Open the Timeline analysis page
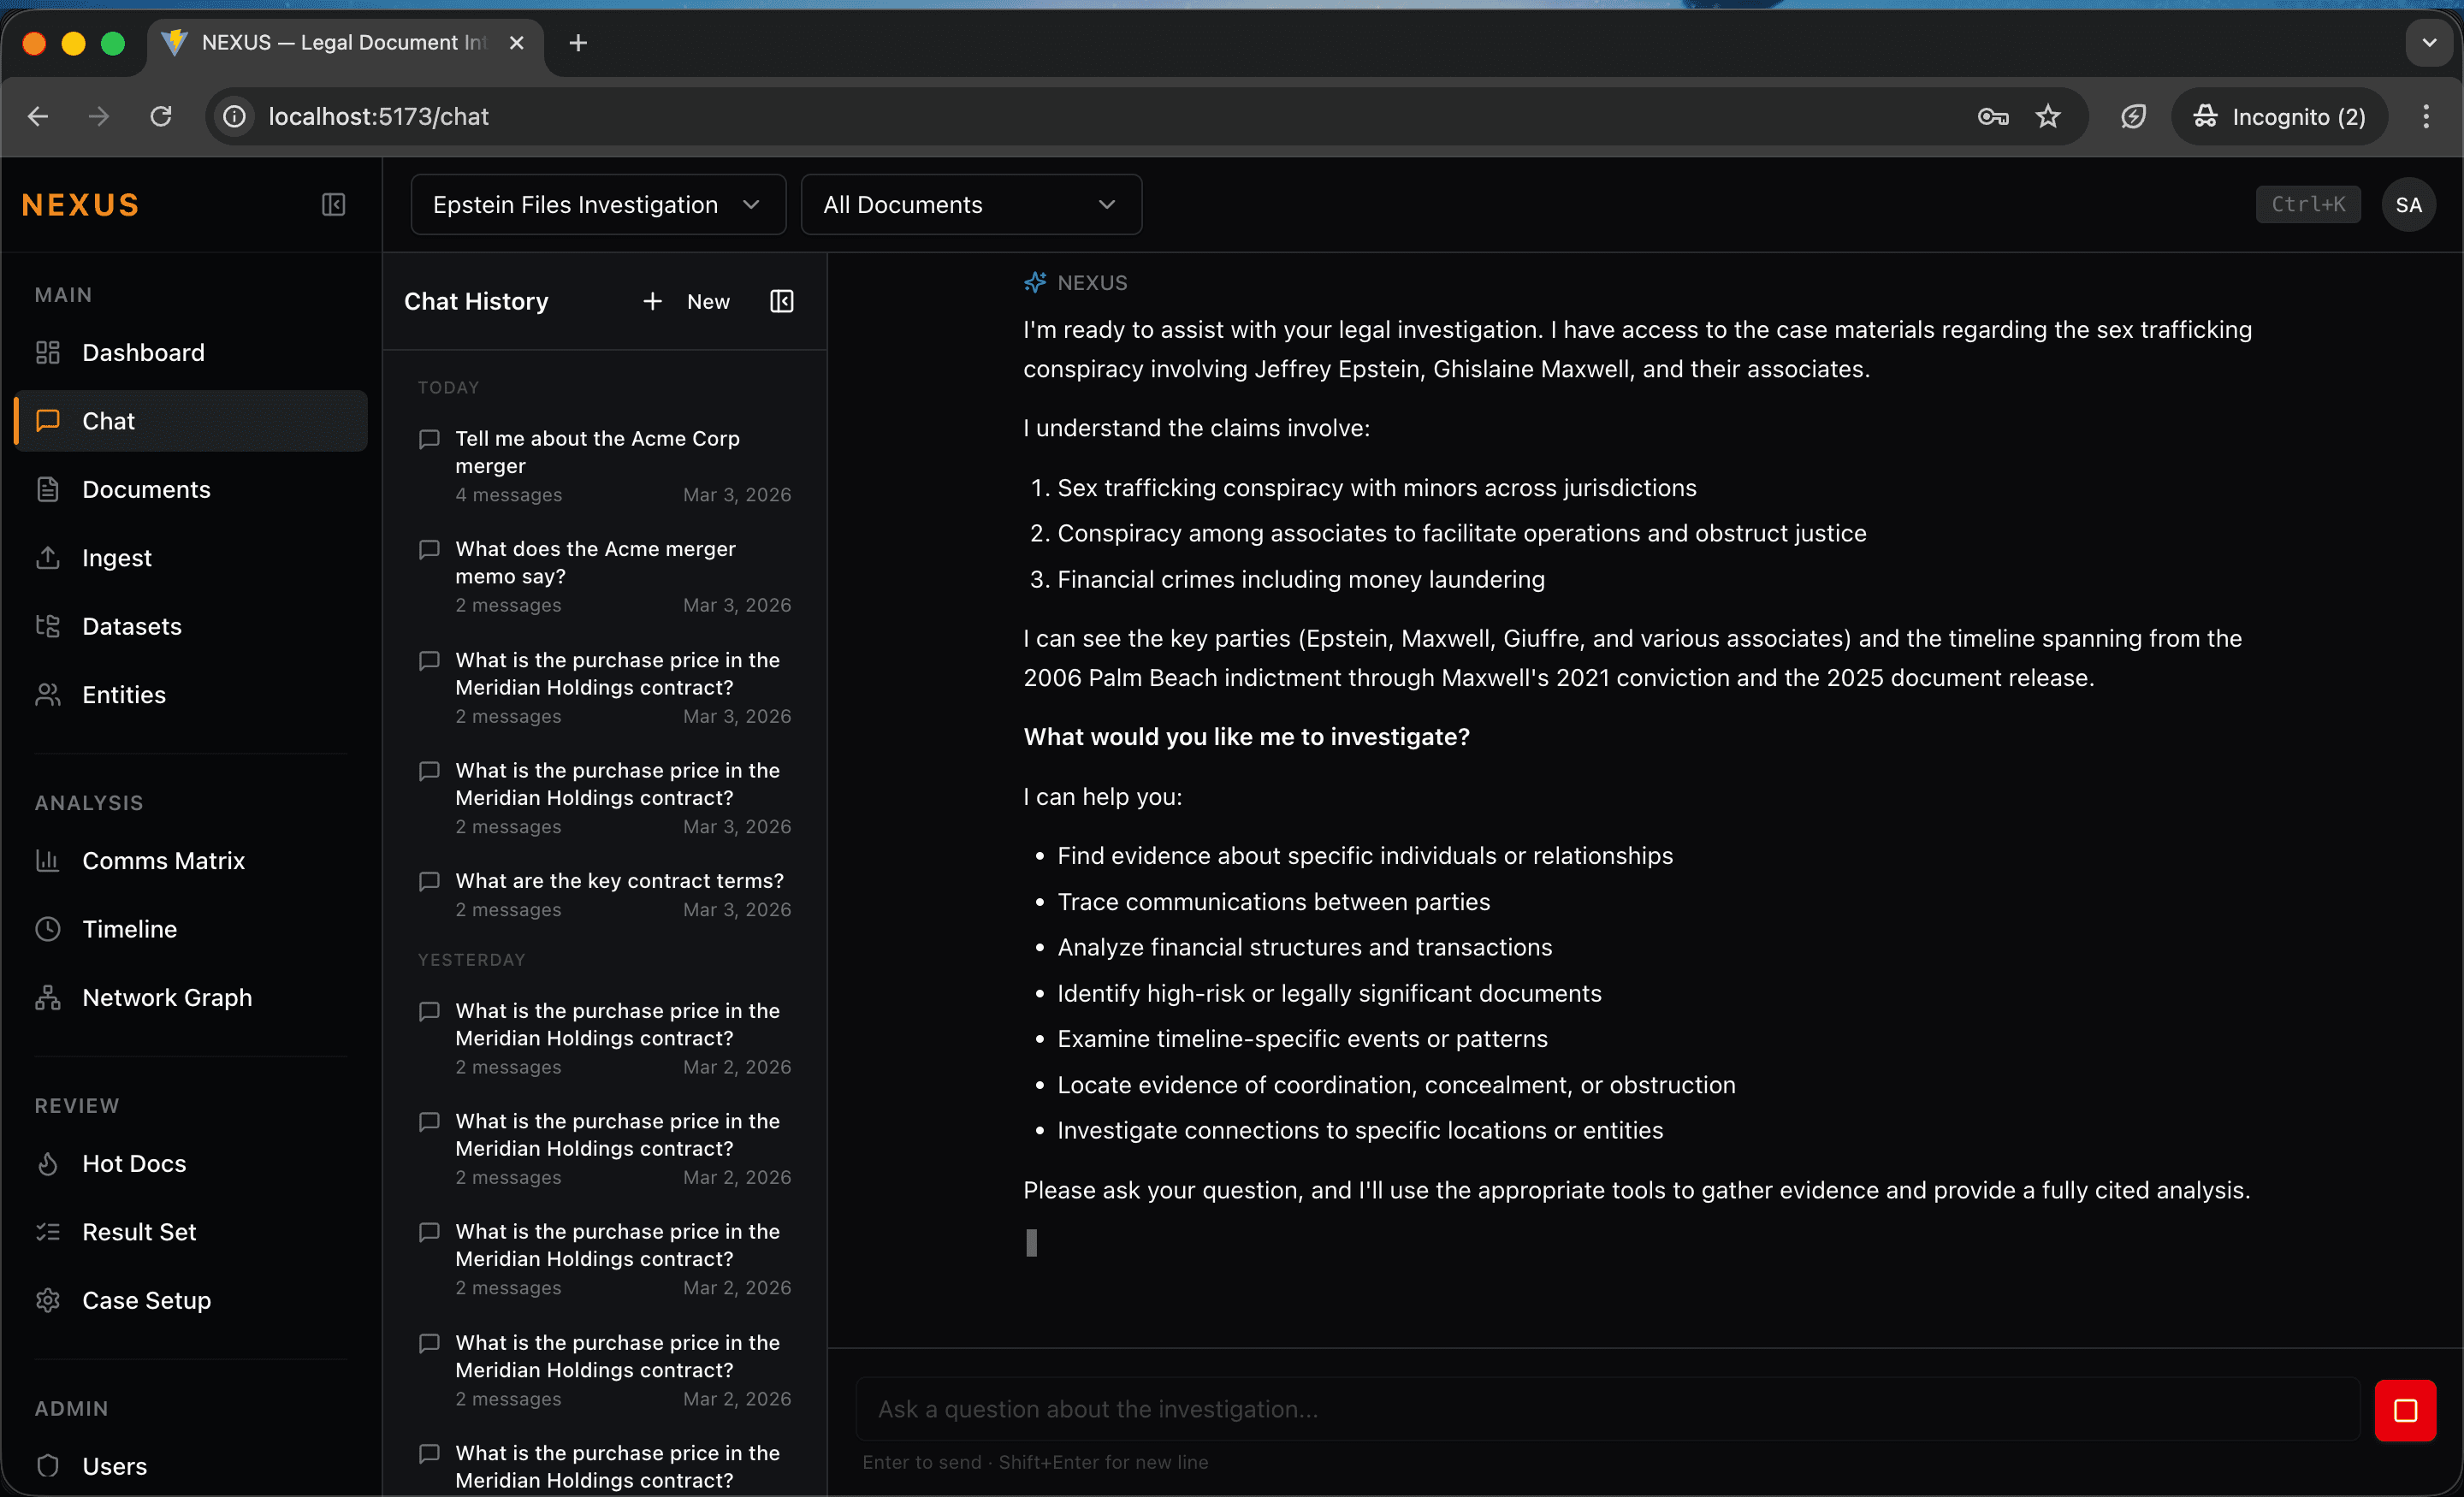This screenshot has height=1497, width=2464. coord(129,929)
